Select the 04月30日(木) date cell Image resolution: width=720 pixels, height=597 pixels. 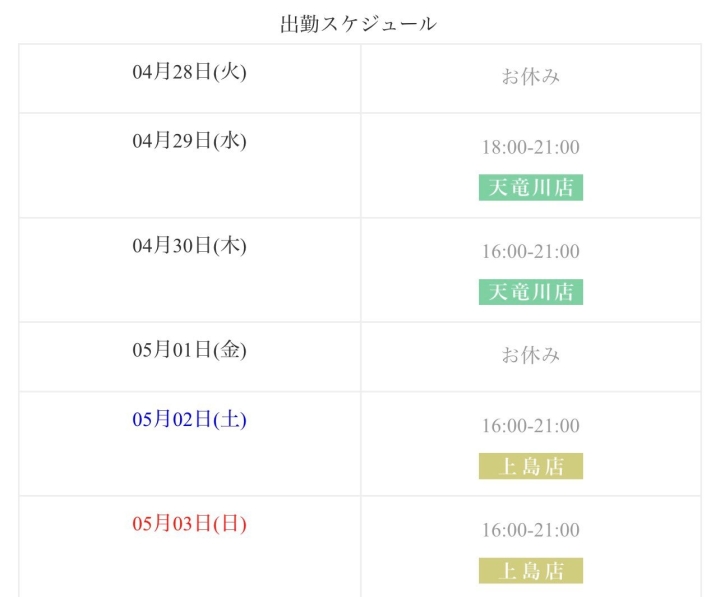(x=189, y=245)
